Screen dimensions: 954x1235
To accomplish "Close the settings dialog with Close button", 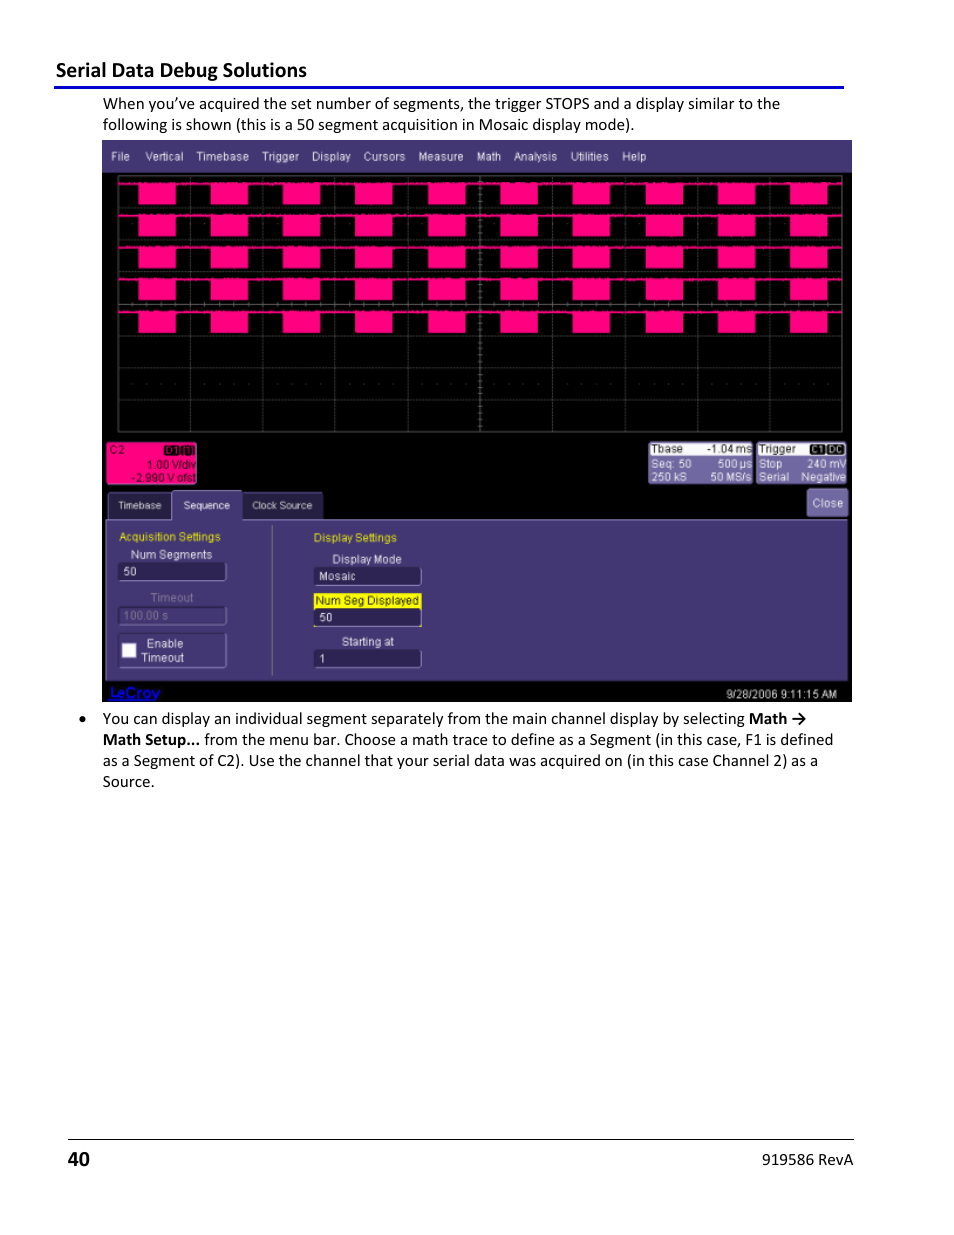I will pyautogui.click(x=827, y=503).
